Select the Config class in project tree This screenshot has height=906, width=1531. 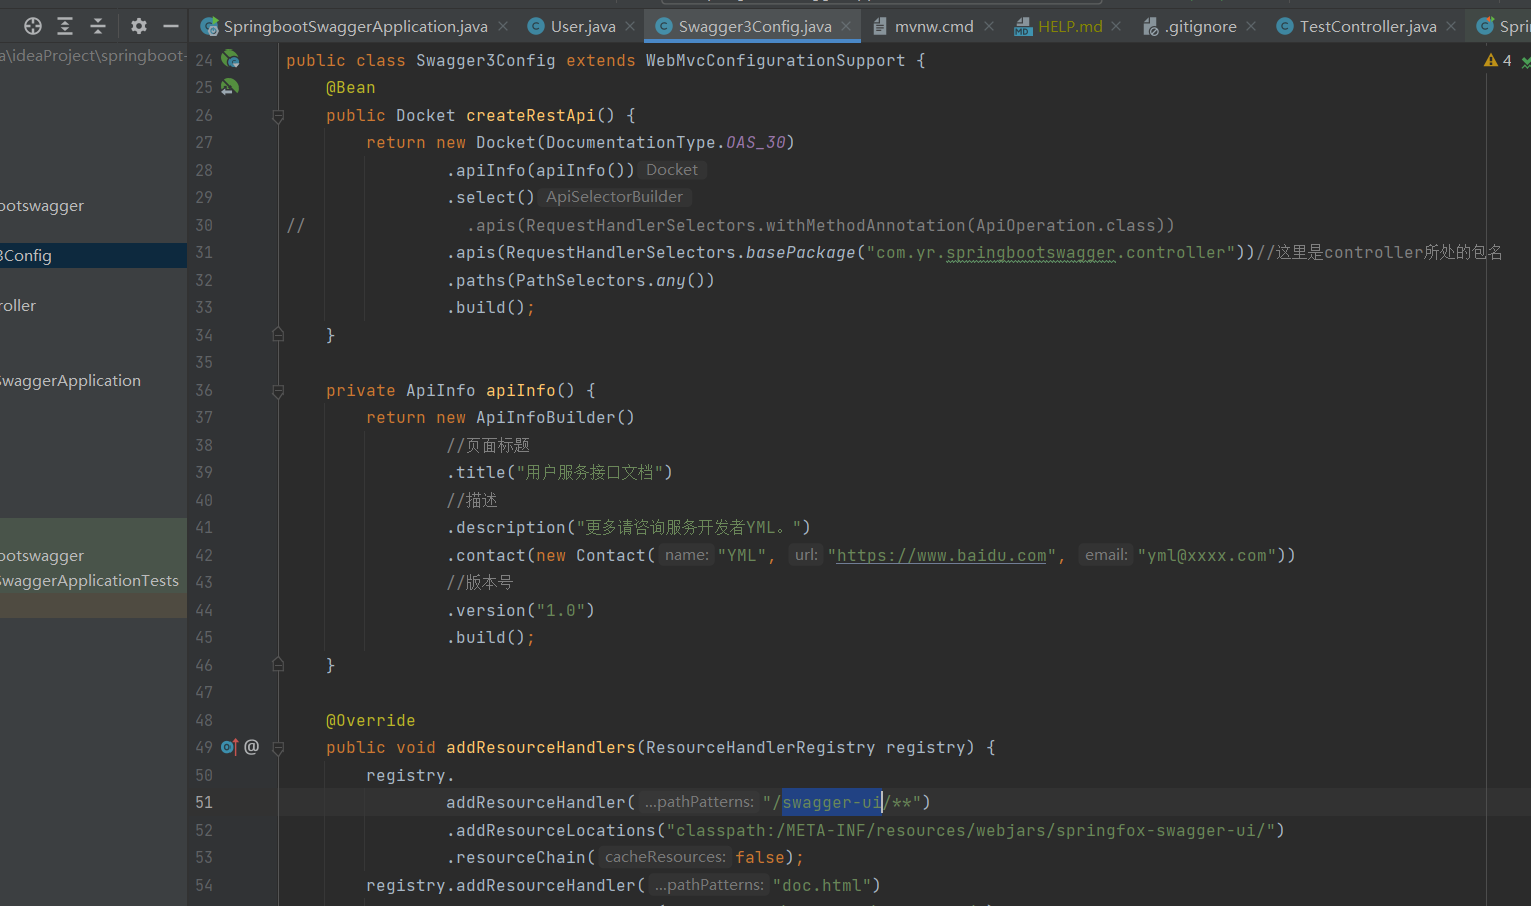[93, 255]
